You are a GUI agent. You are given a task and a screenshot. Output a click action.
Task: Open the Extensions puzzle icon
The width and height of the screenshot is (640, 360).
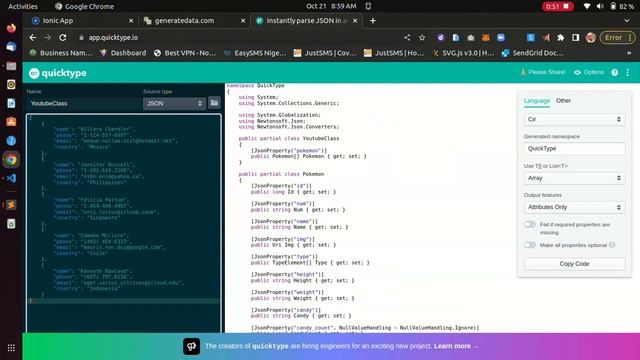(x=561, y=38)
